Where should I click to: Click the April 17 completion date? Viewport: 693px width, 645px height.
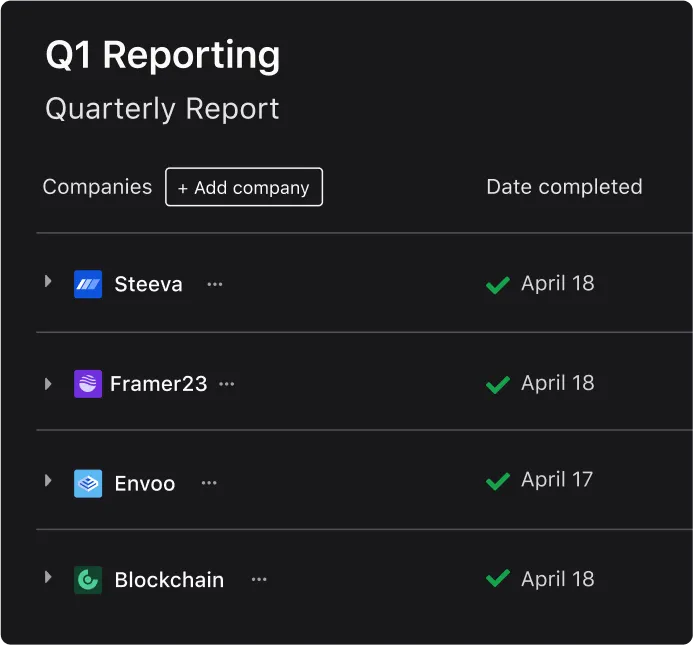tap(557, 480)
